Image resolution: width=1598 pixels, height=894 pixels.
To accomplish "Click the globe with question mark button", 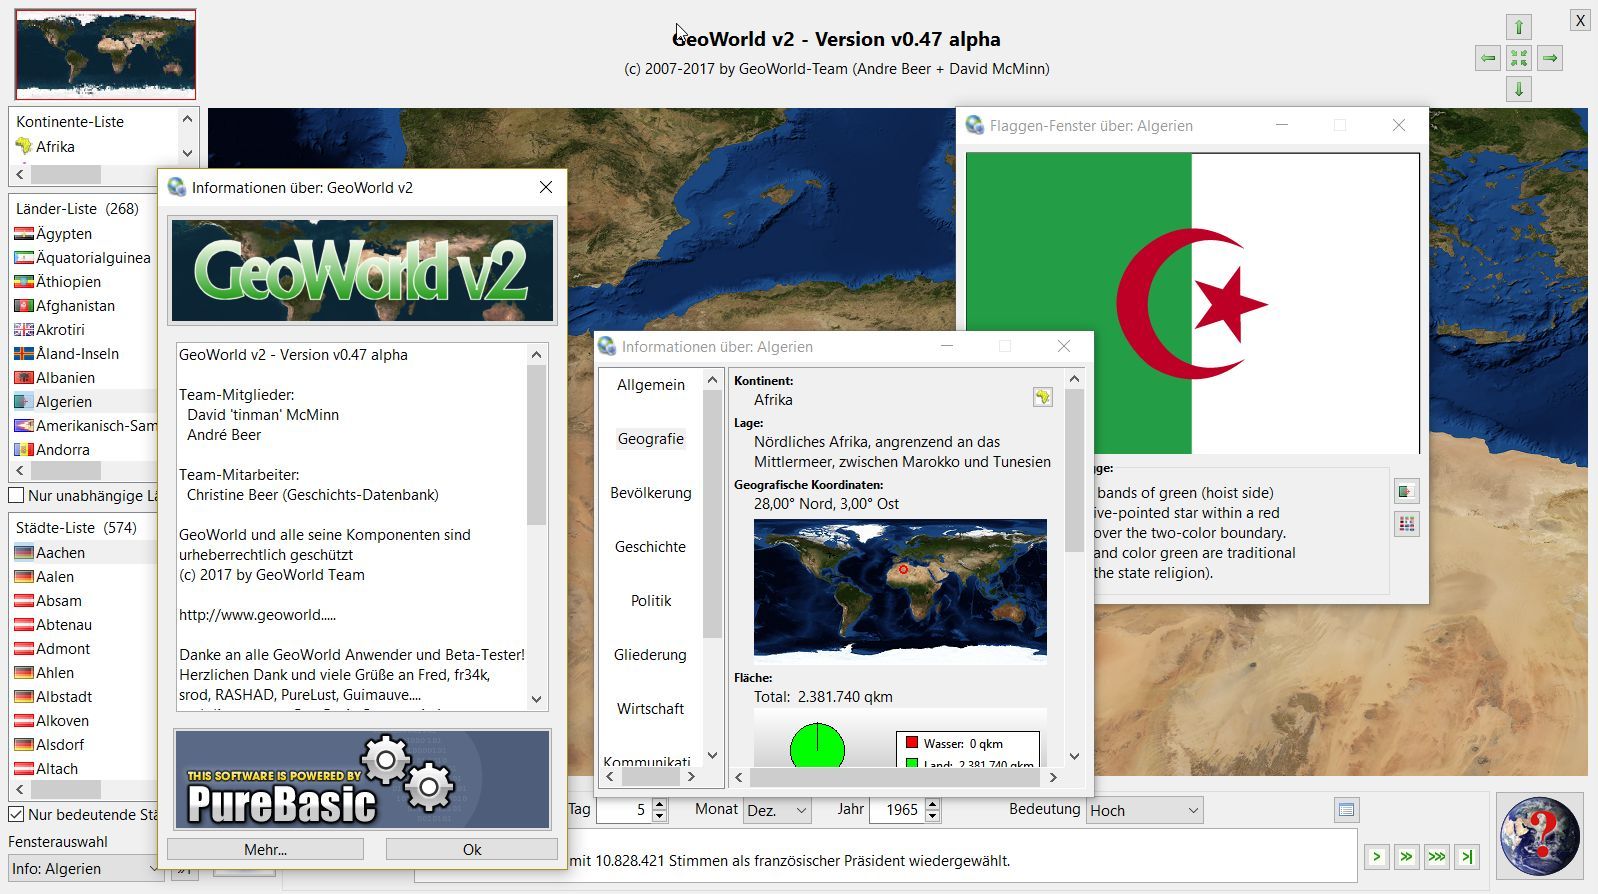I will [x=1540, y=836].
